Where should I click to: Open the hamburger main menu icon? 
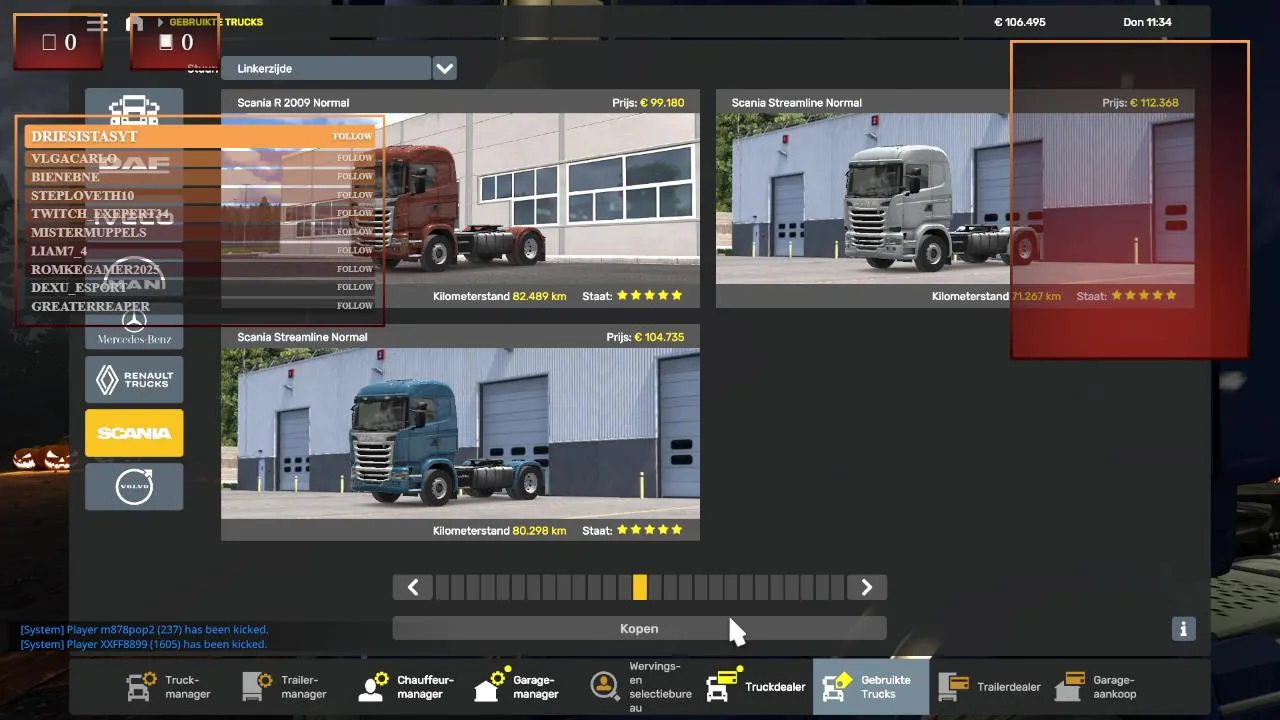(x=97, y=23)
